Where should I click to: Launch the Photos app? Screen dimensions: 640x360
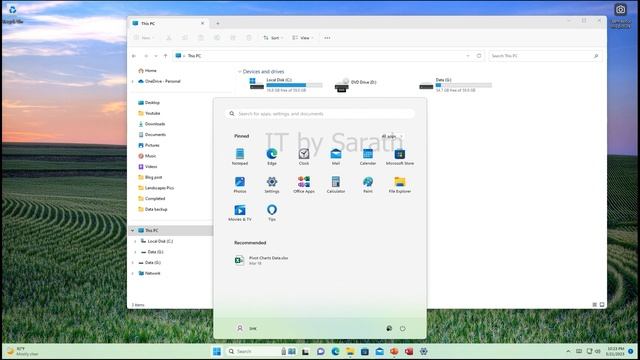[240, 185]
